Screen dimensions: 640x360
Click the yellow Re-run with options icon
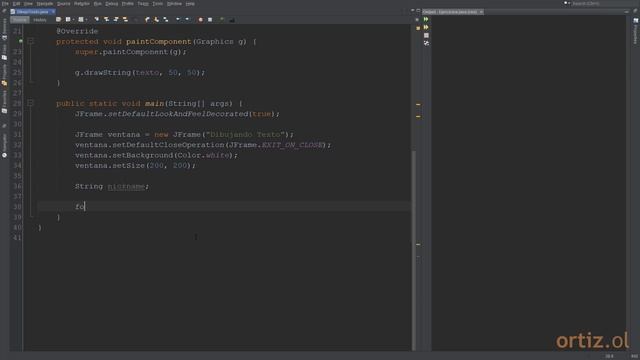[x=426, y=27]
